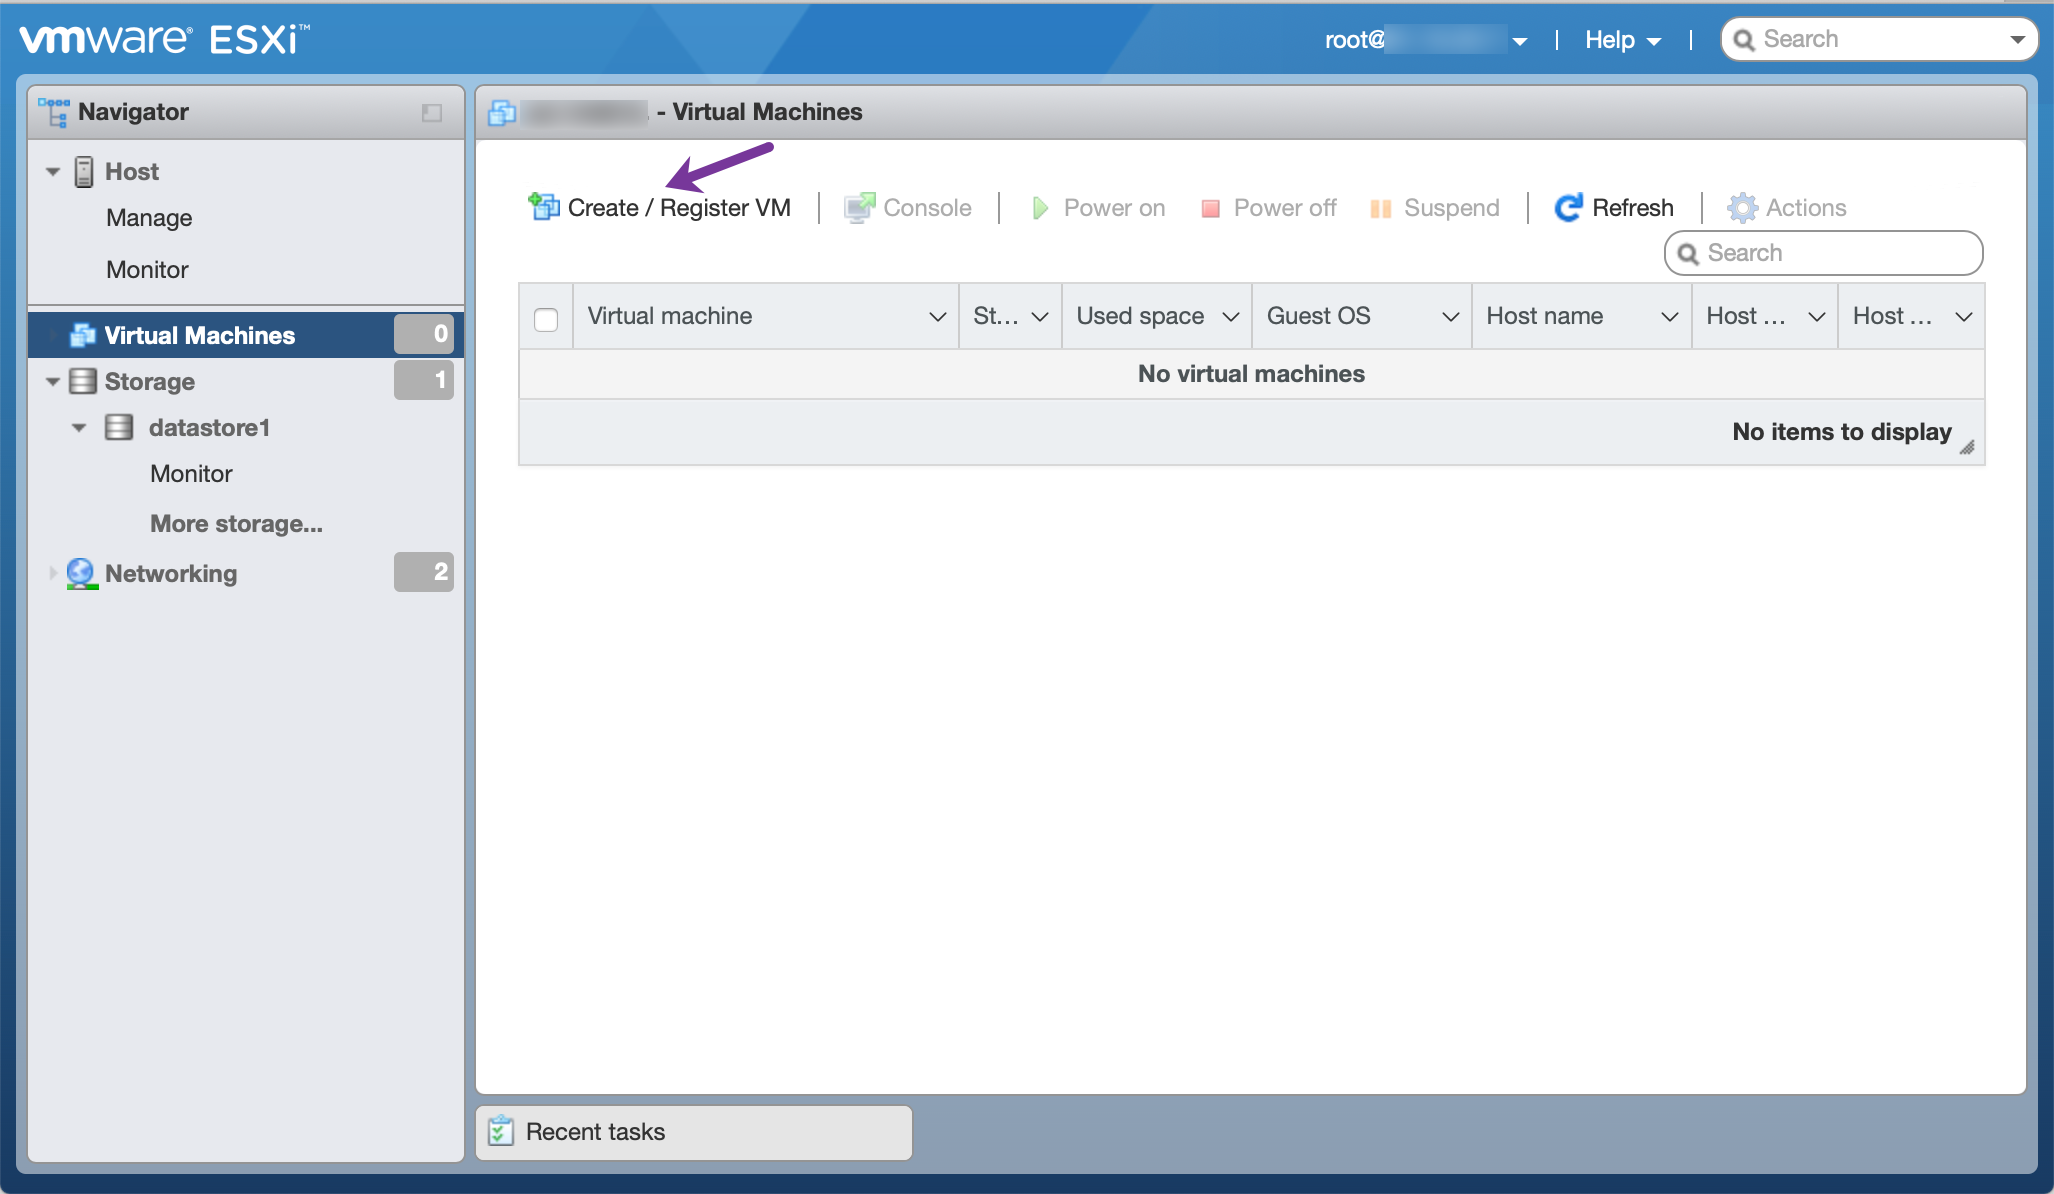Click the red Power off icon
Viewport: 2054px width, 1194px height.
1210,208
